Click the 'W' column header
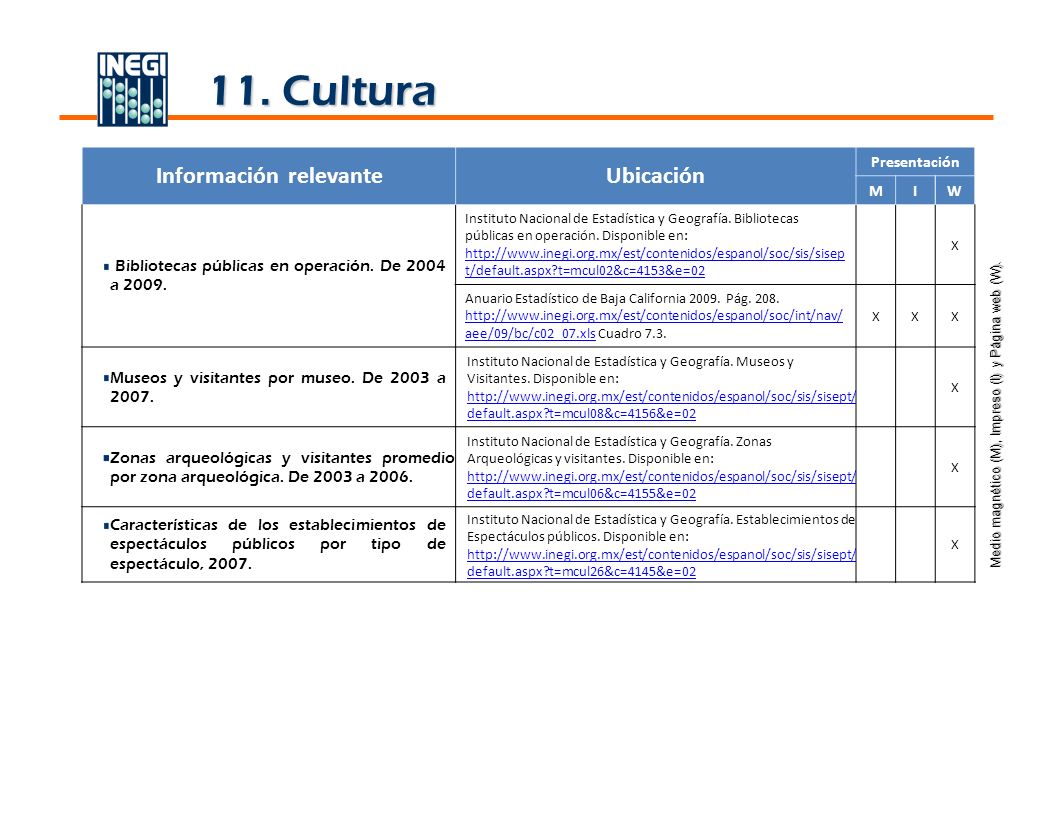The height and width of the screenshot is (816, 1054). click(955, 191)
